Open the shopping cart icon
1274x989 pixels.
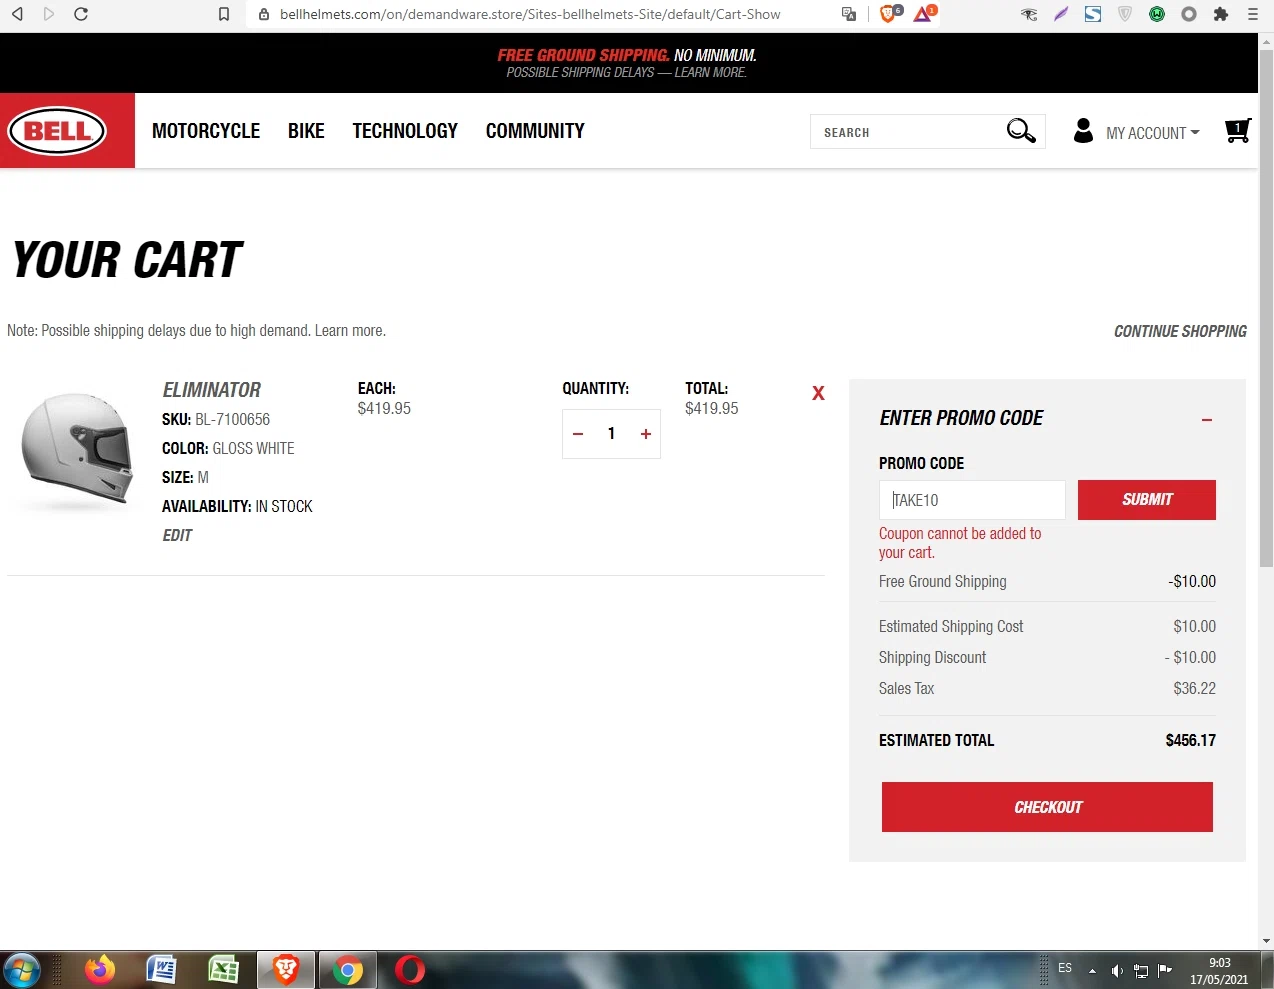point(1238,131)
